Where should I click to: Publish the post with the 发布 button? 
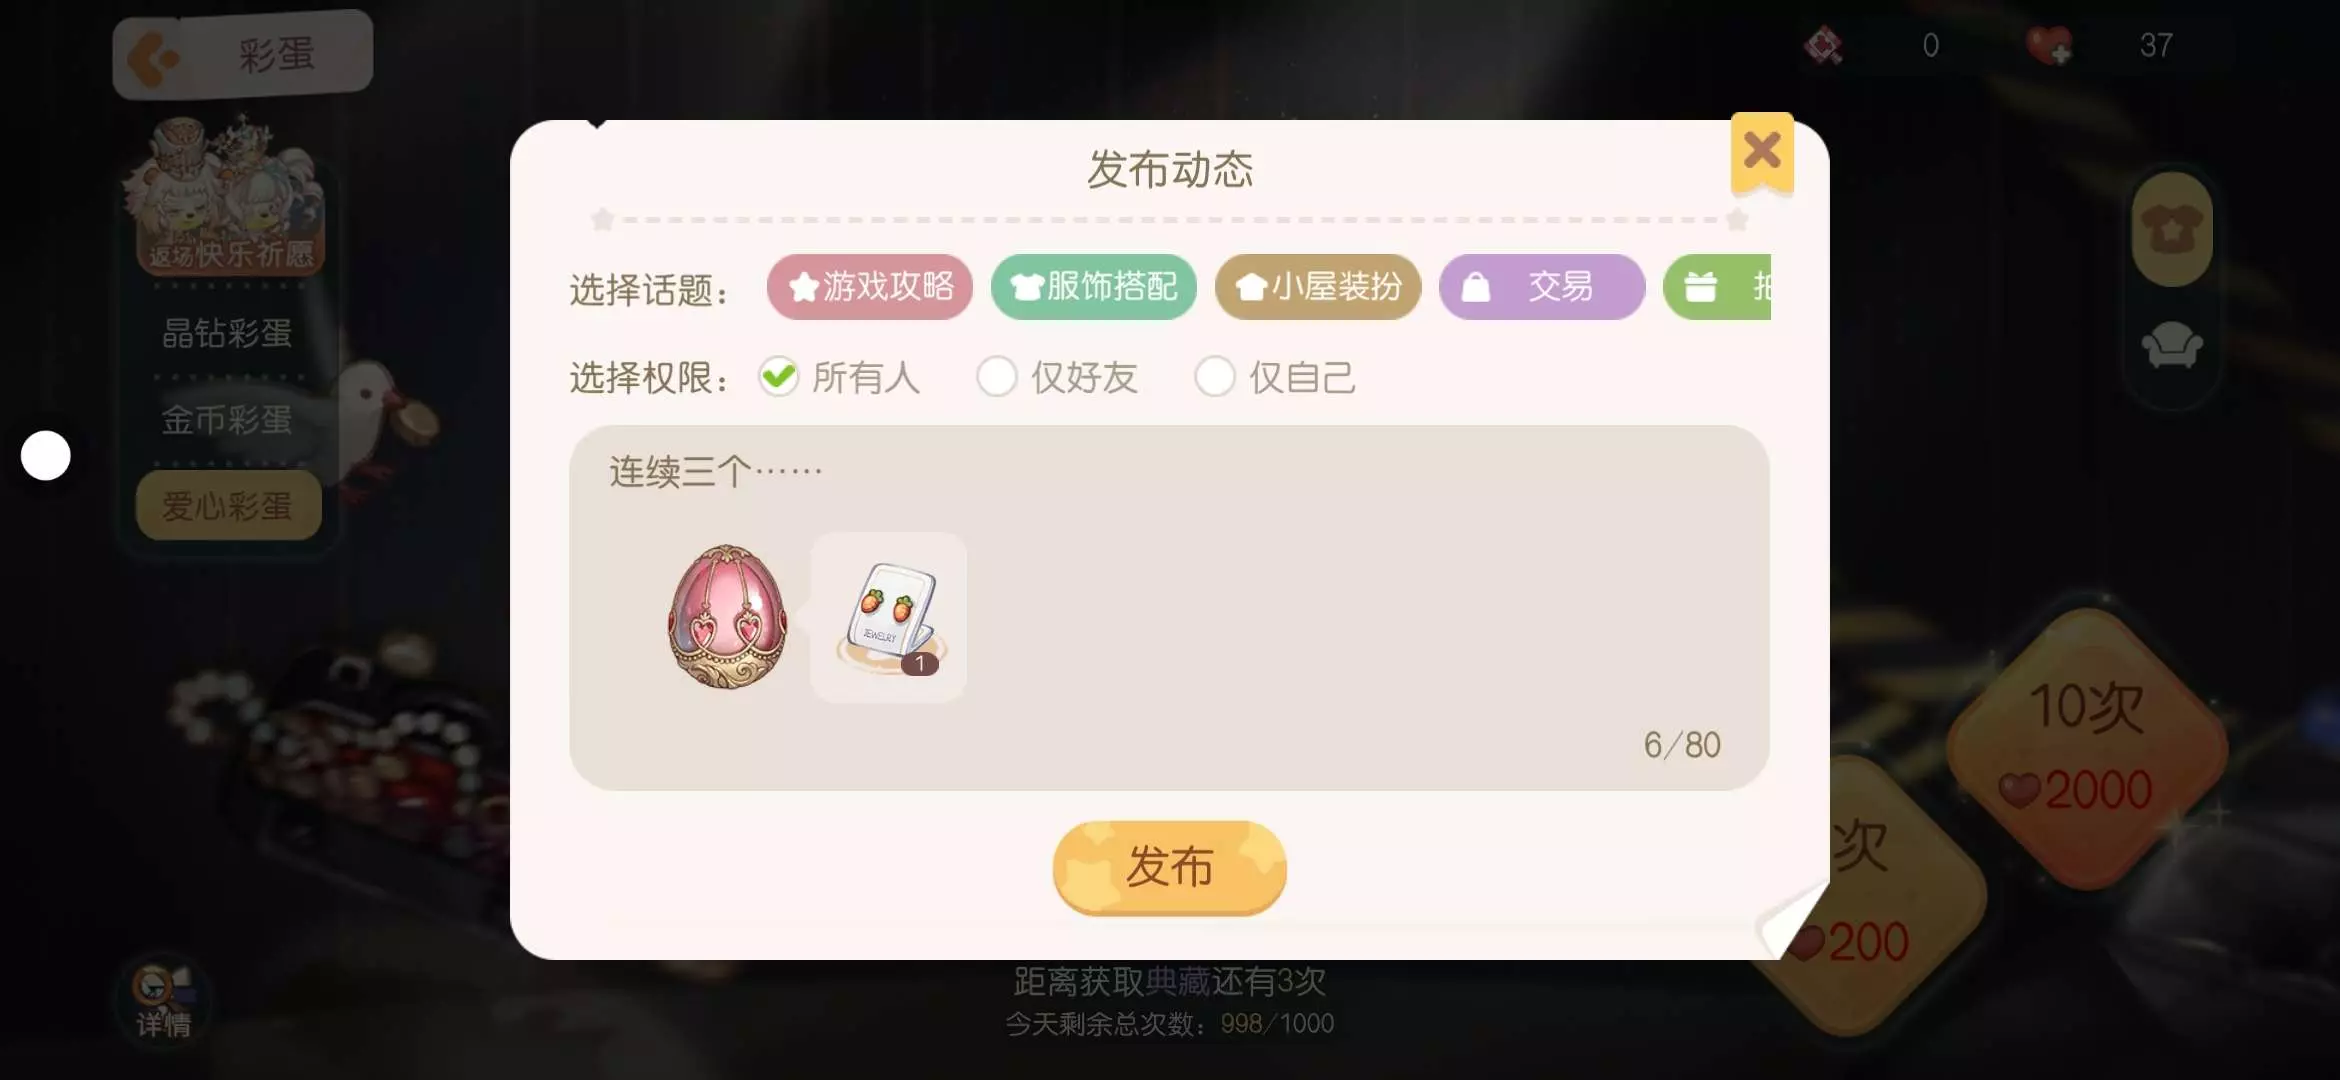click(1169, 867)
